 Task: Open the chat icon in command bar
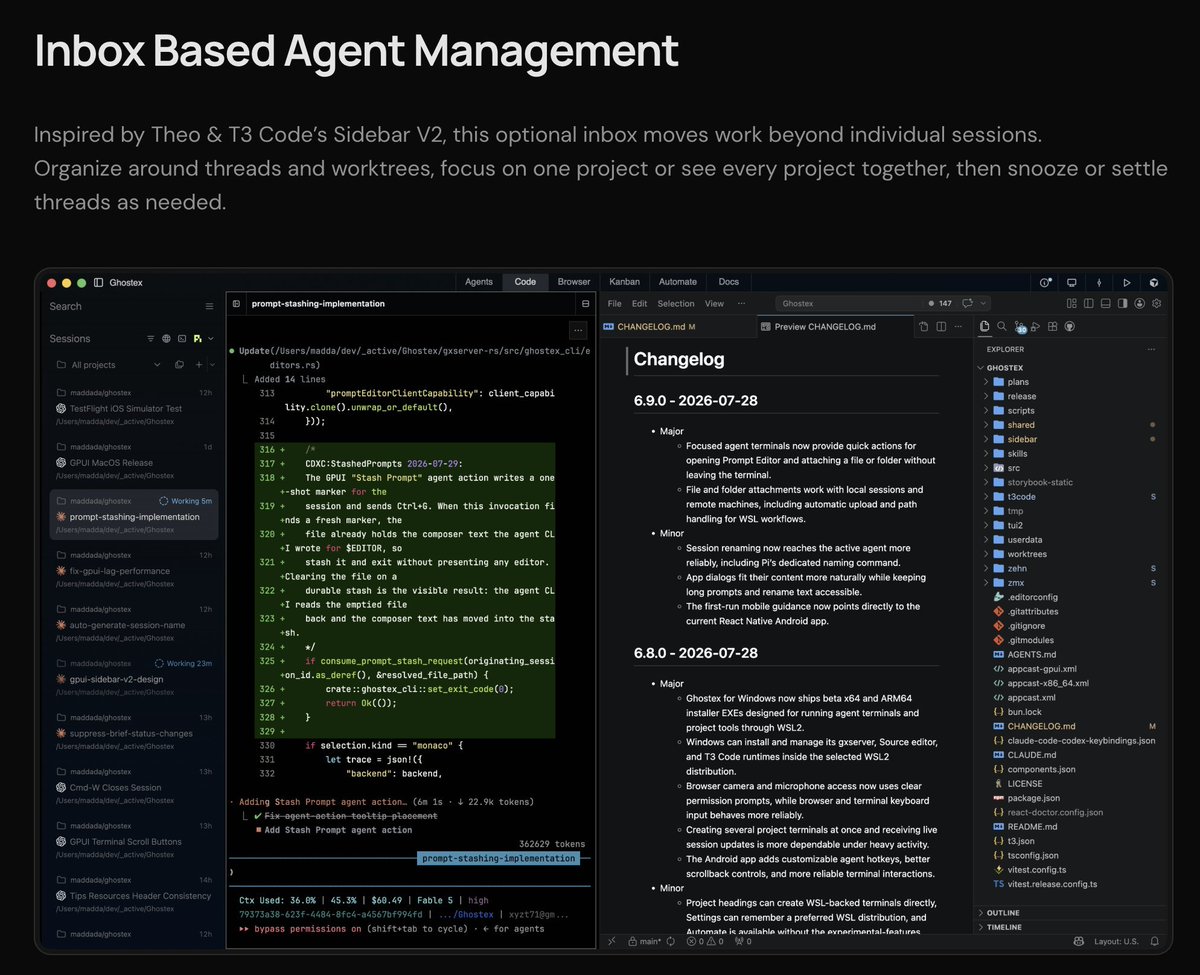(968, 303)
